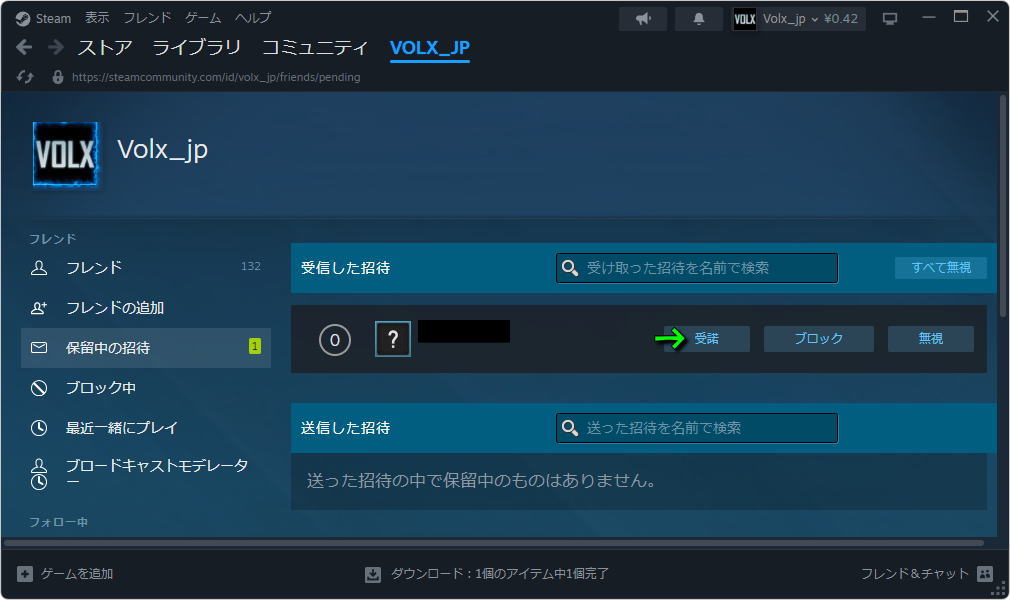The width and height of the screenshot is (1010, 600).
Task: Click the Friends & Chat icon
Action: pos(984,574)
